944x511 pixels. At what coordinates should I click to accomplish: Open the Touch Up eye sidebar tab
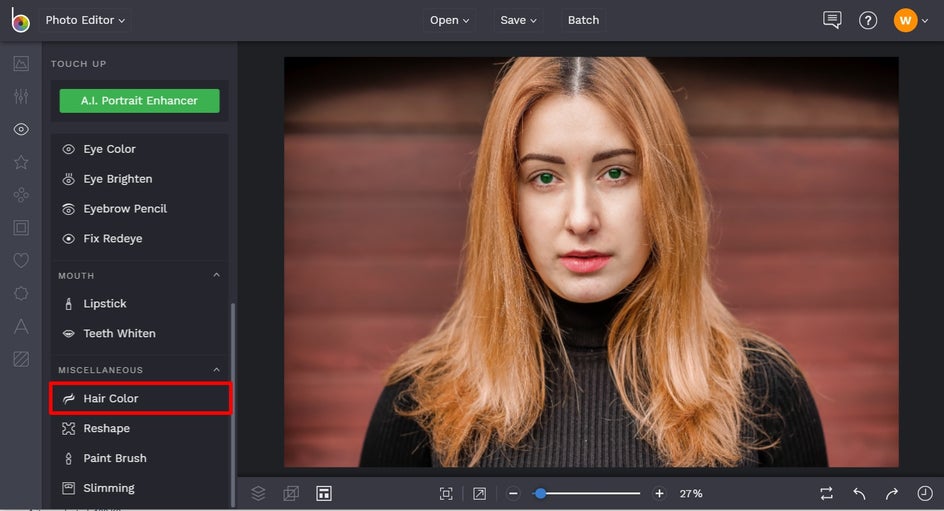coord(21,129)
